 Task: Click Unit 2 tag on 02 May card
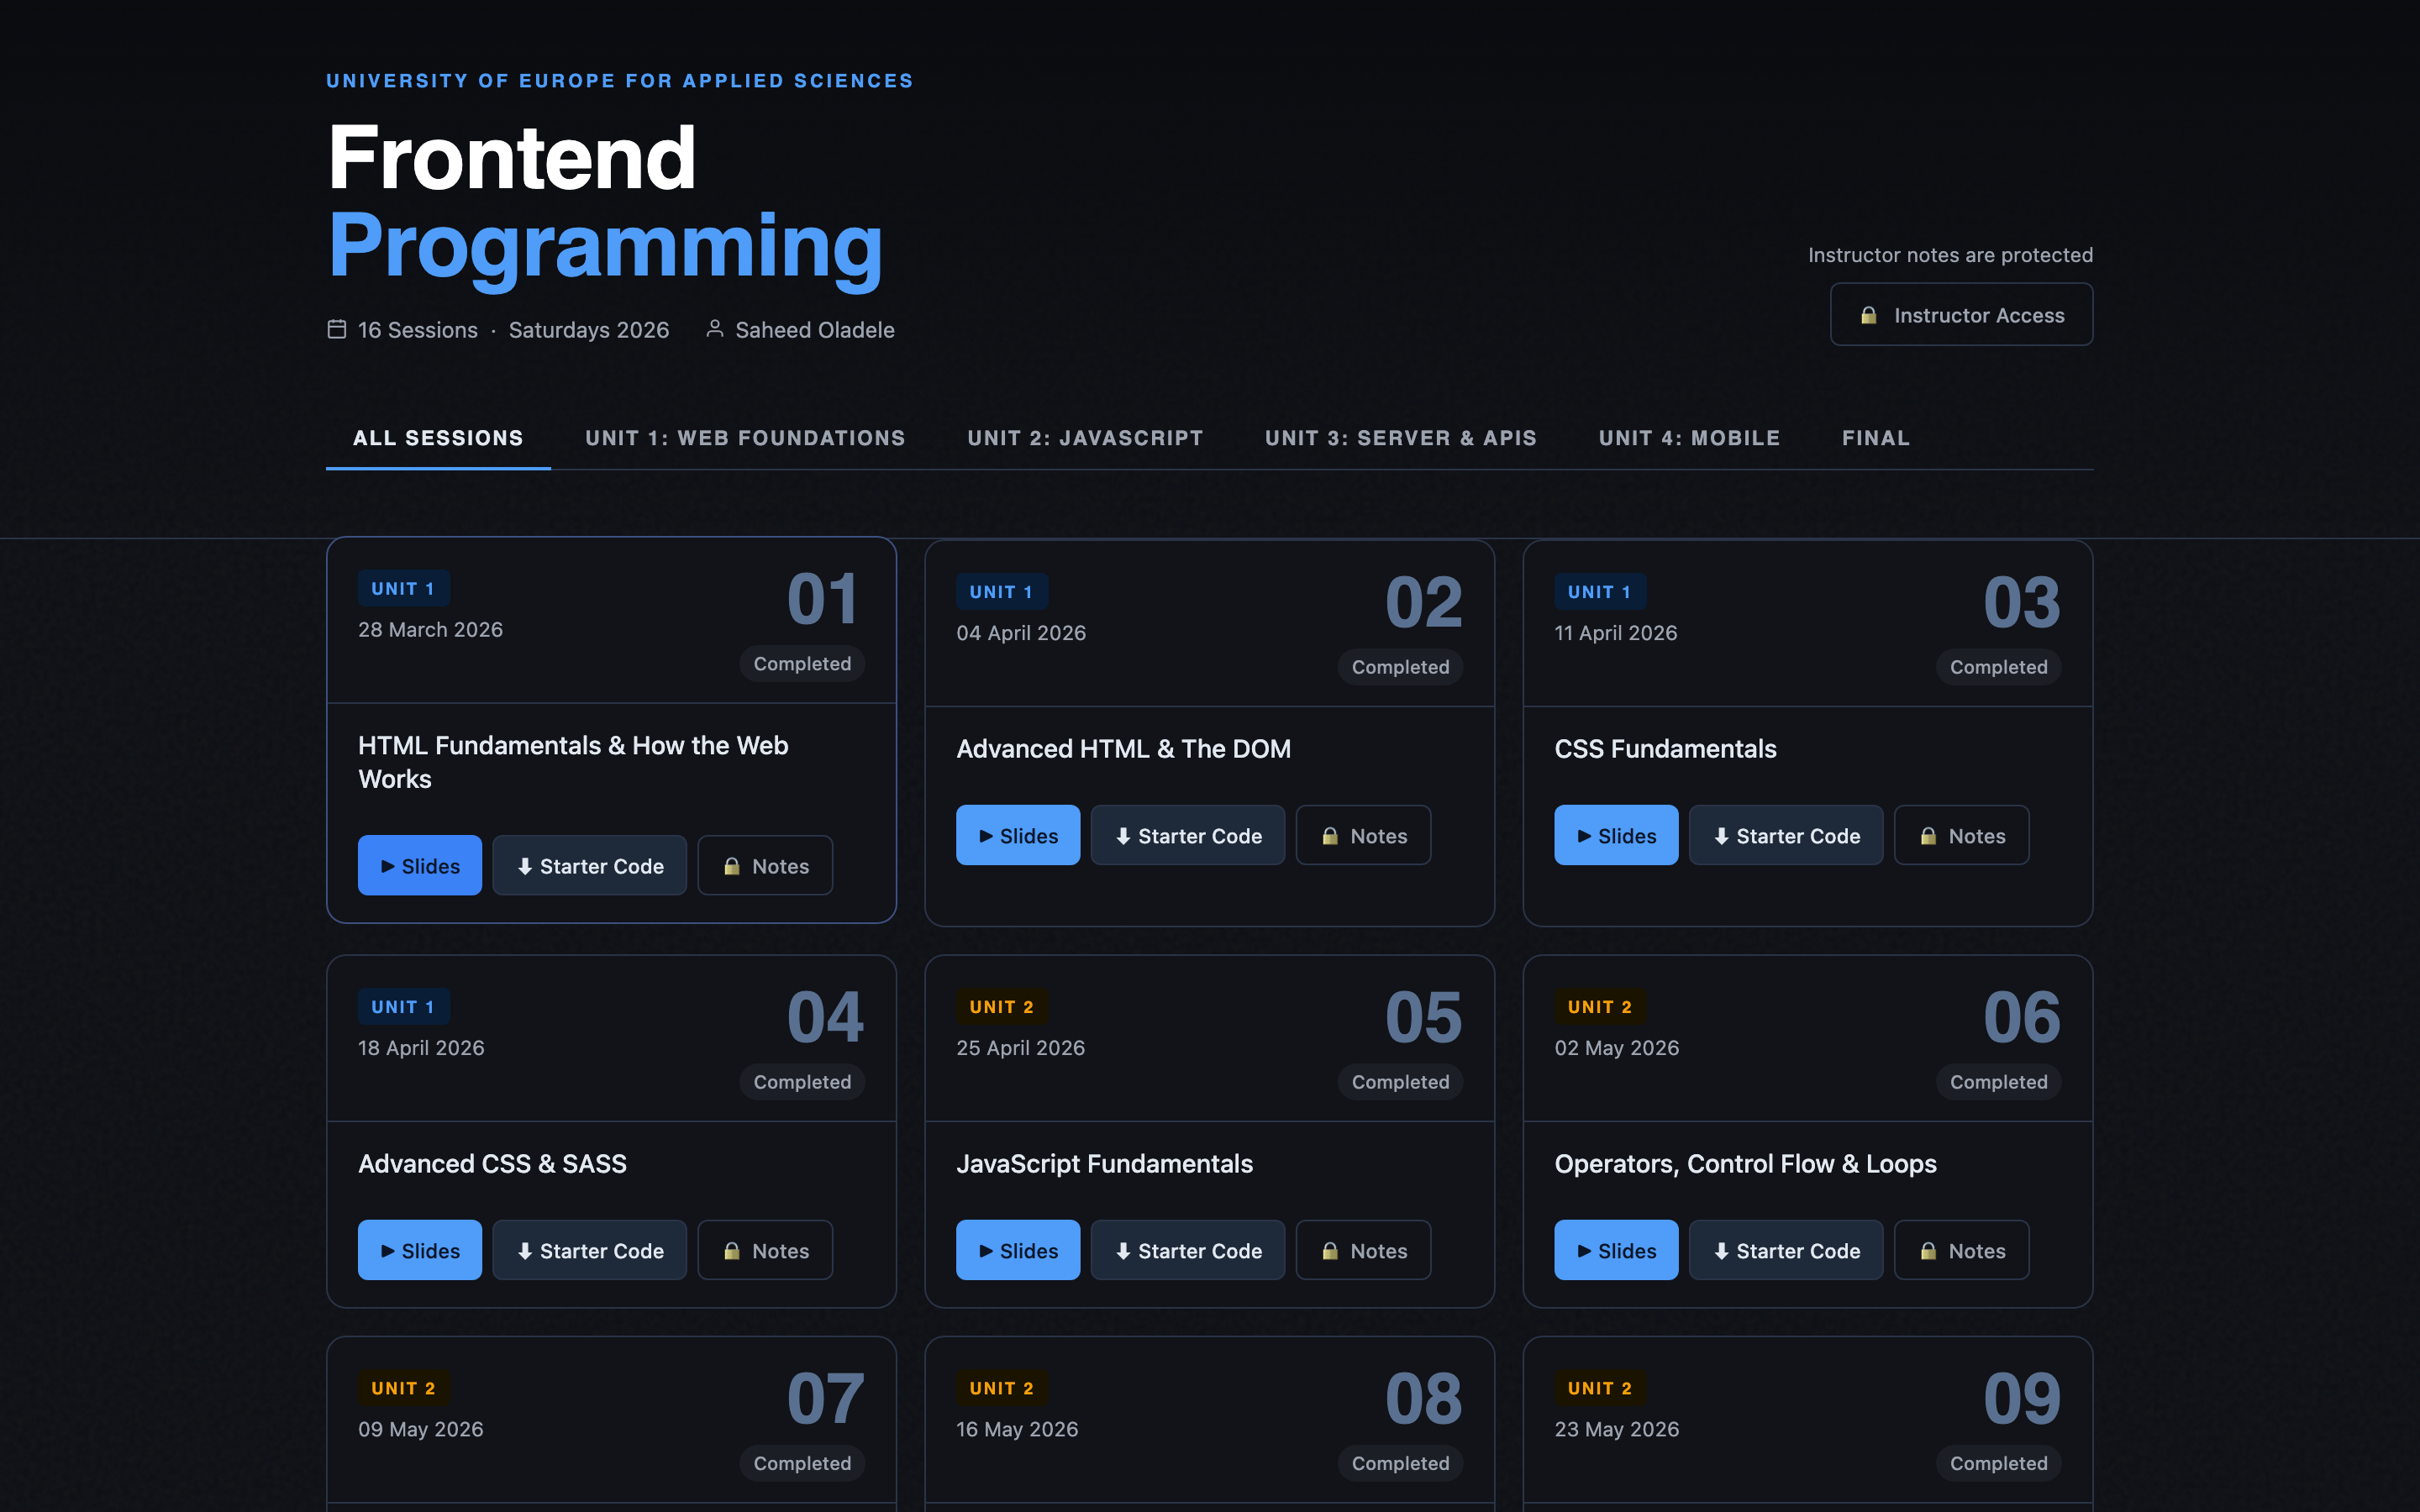1599,1007
